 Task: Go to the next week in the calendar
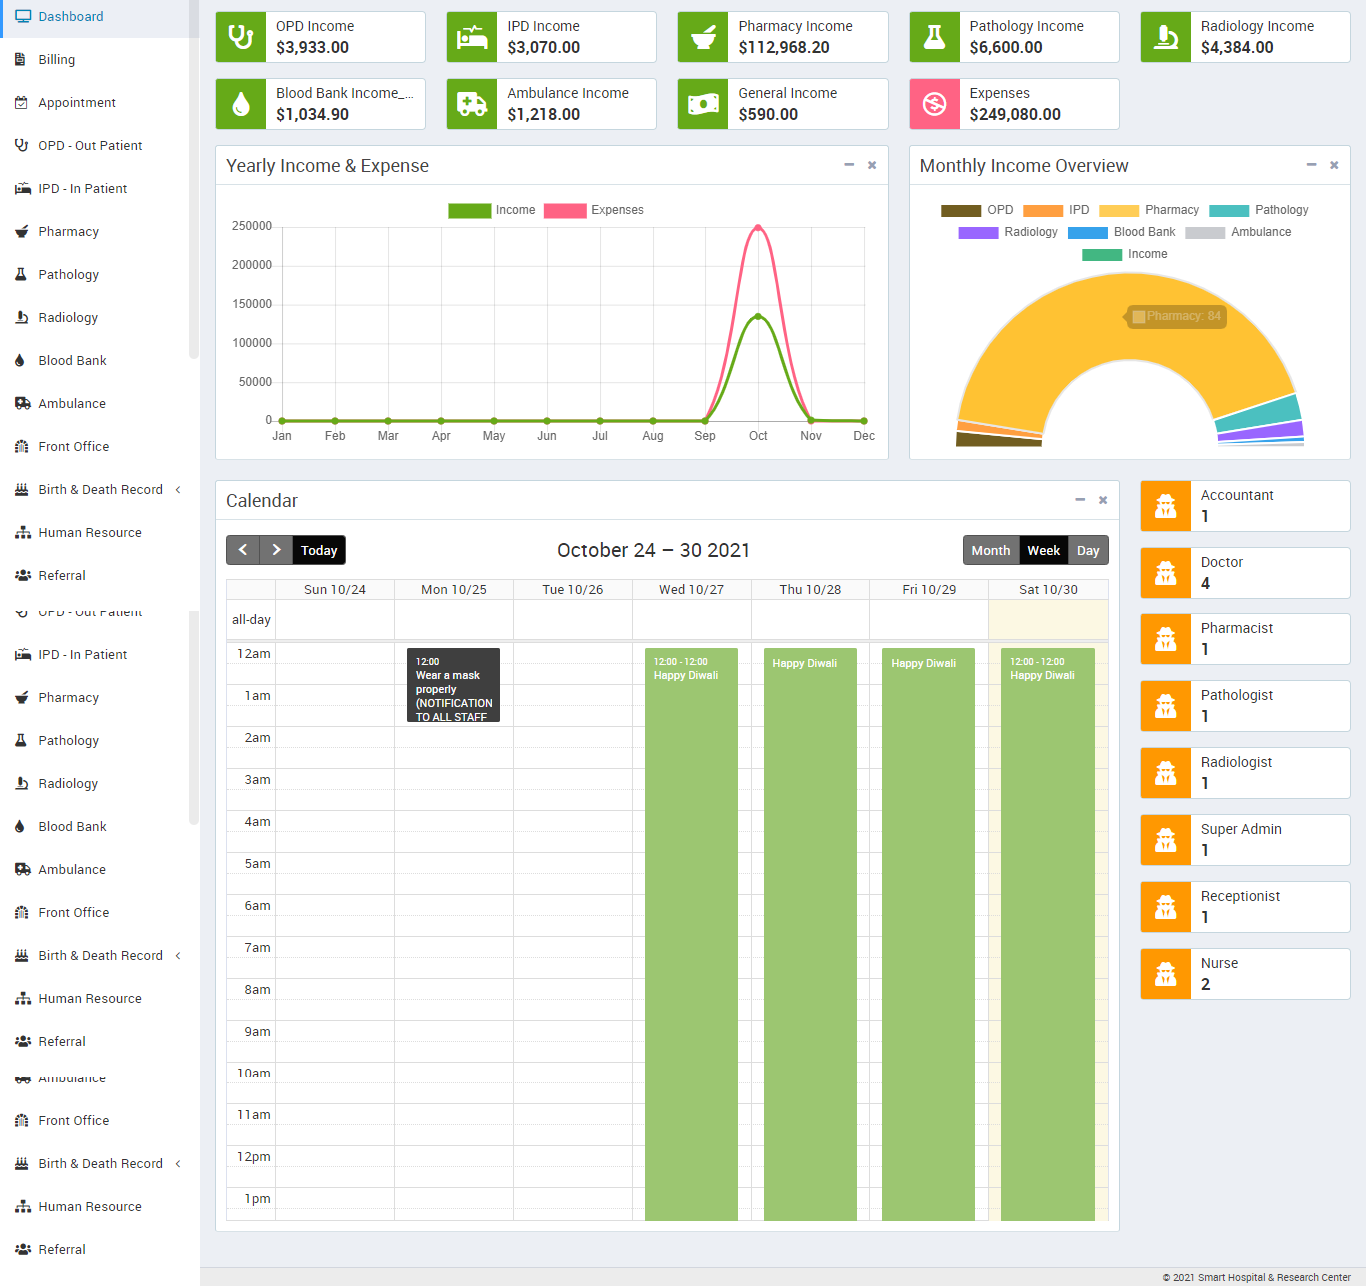coord(277,550)
